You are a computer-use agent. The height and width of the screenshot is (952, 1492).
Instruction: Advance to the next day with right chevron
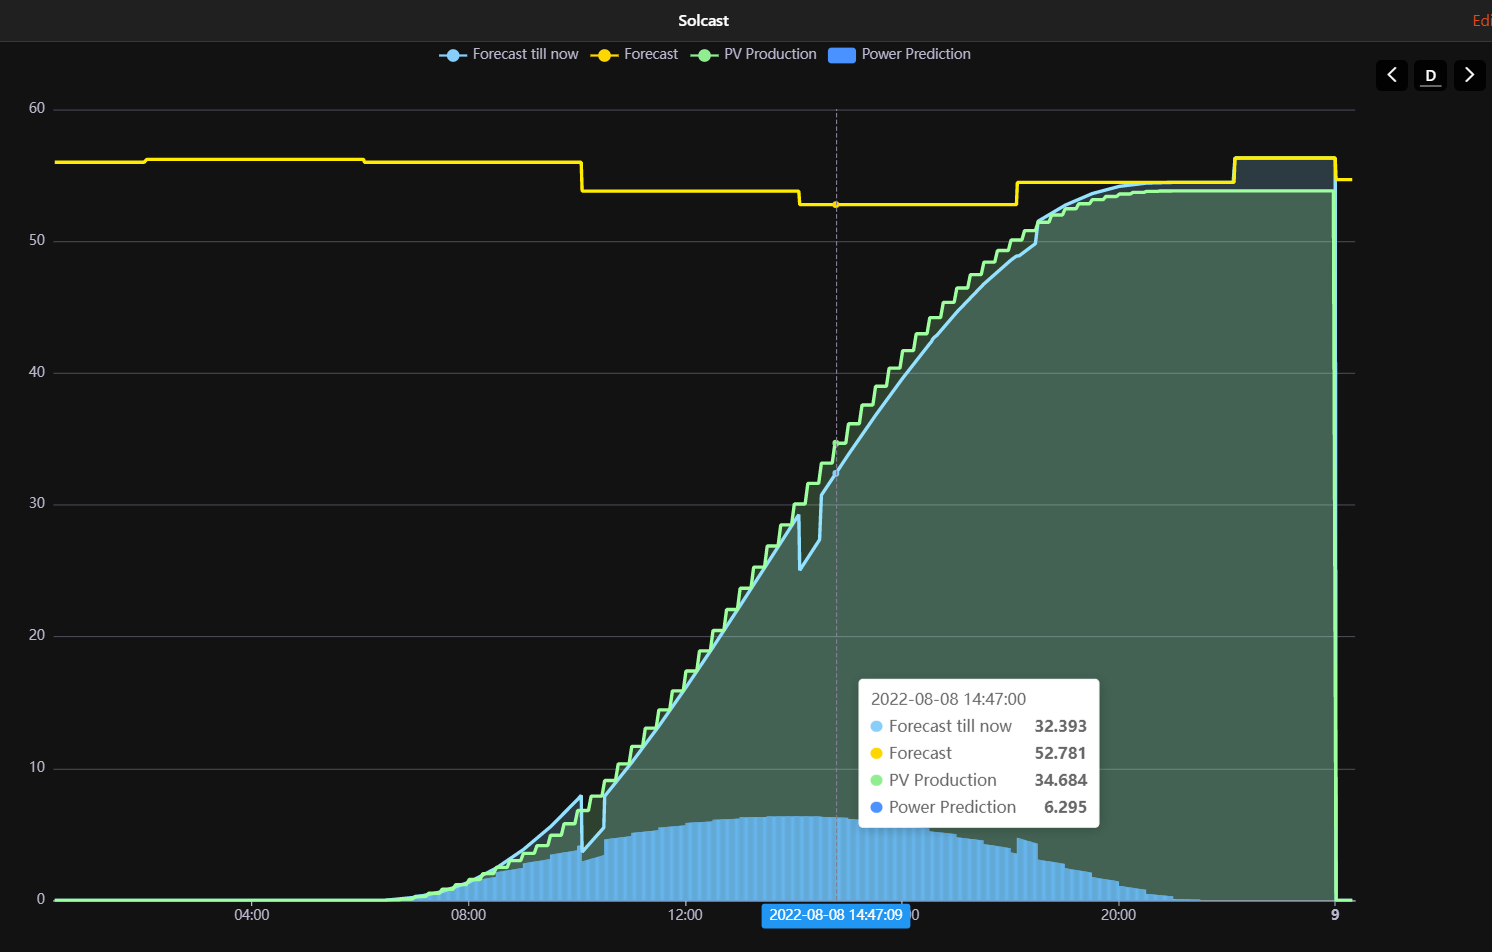tap(1469, 75)
